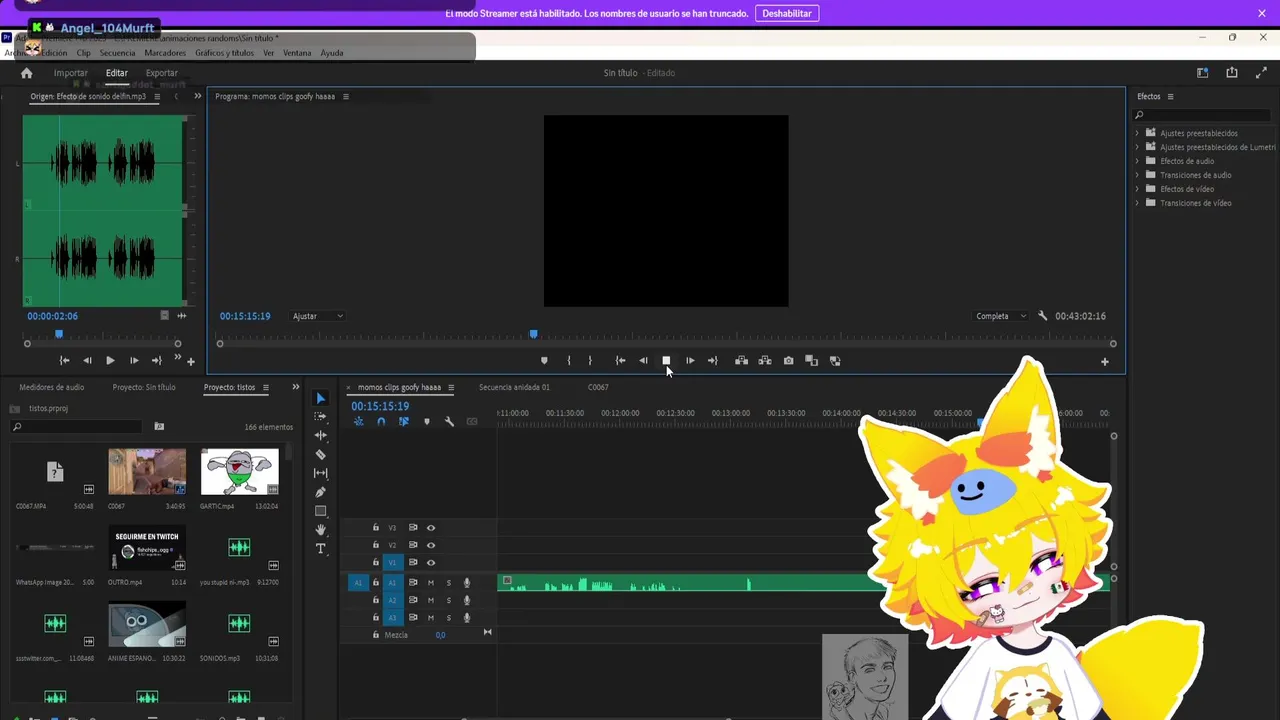
Task: Select the Rectangle tool
Action: [x=321, y=511]
